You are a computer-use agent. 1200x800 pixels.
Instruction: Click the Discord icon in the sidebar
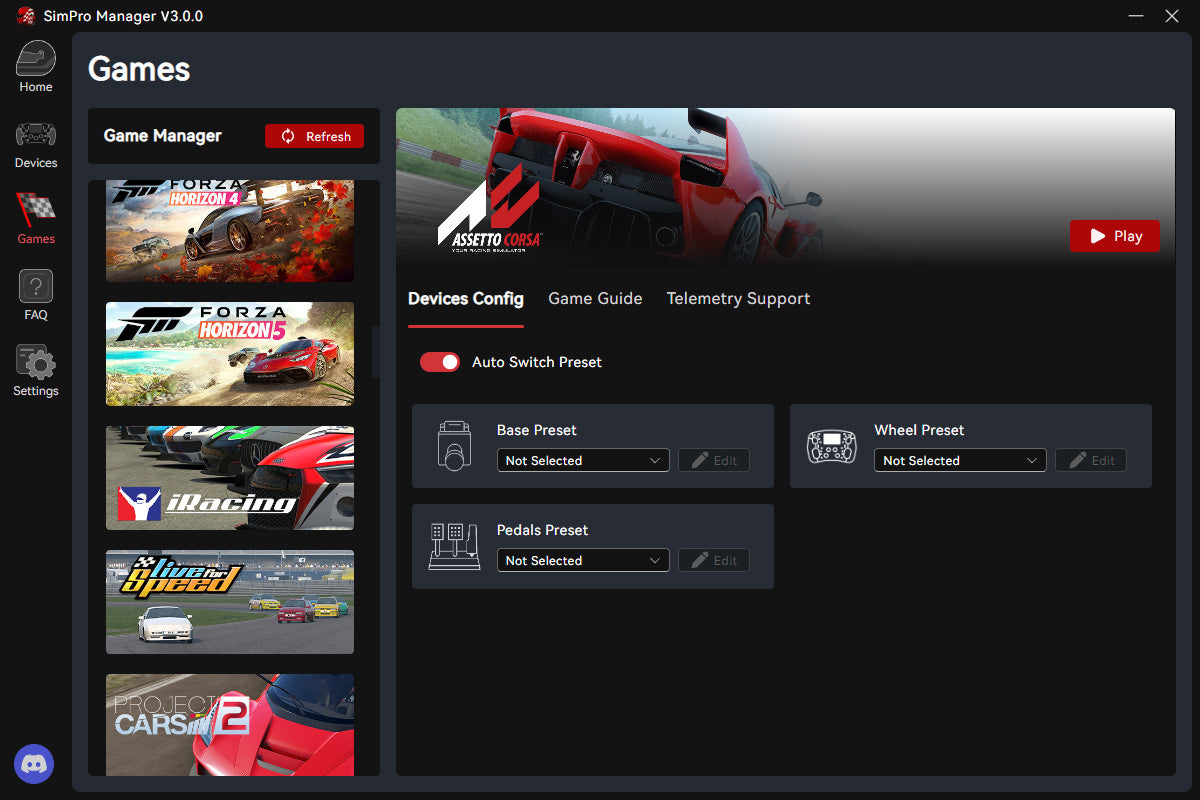[x=34, y=764]
